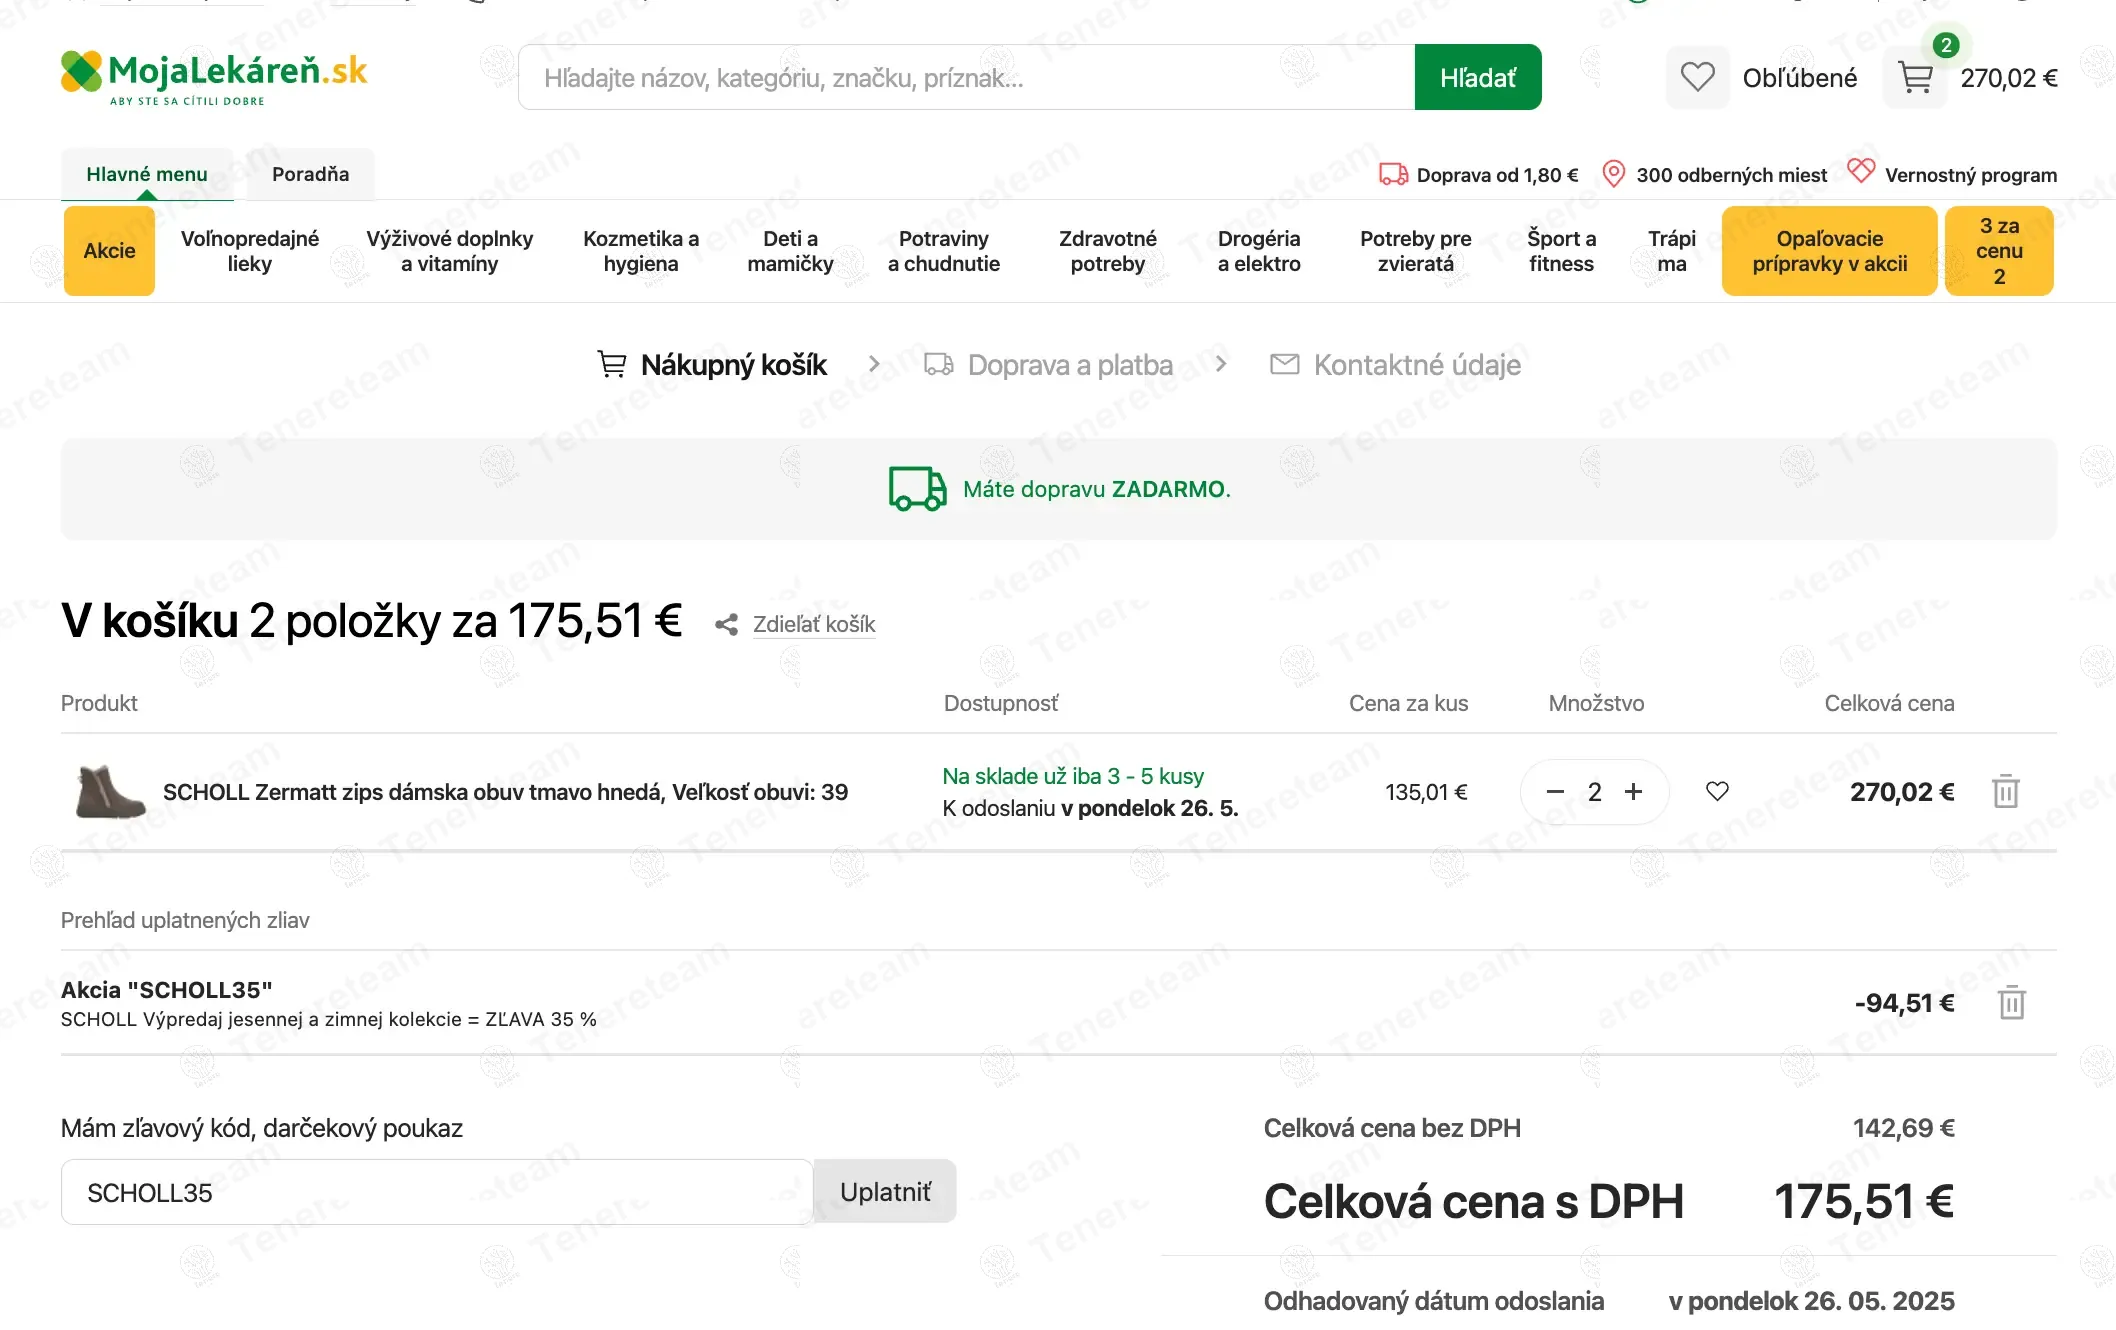The height and width of the screenshot is (1330, 2116).
Task: Open Potraviny a chudnutie category
Action: [x=944, y=251]
